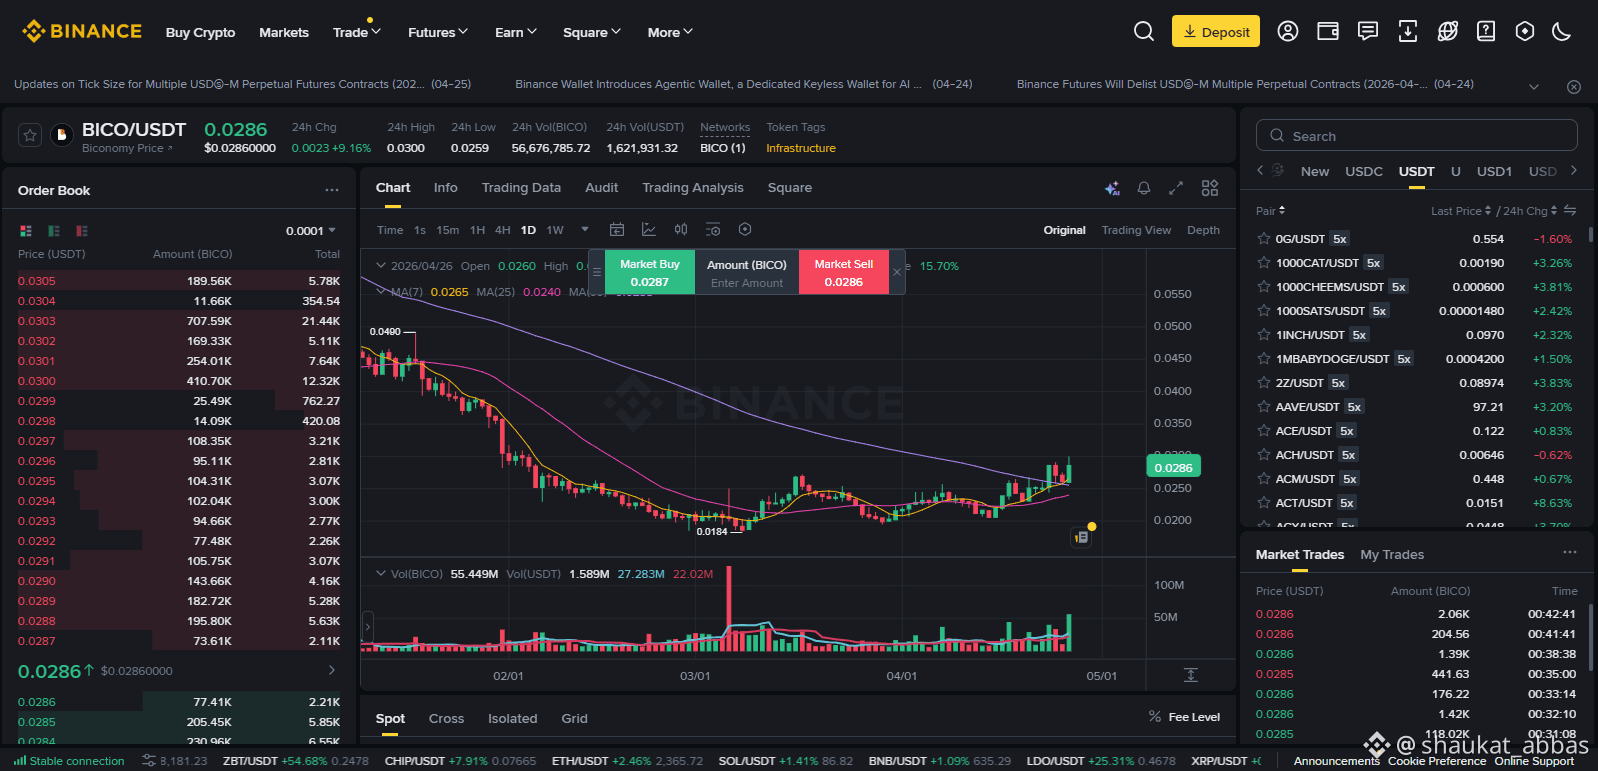Favorite the 1000CAT/USDT pair with its star
Screen dimensions: 1598x771
point(1264,263)
